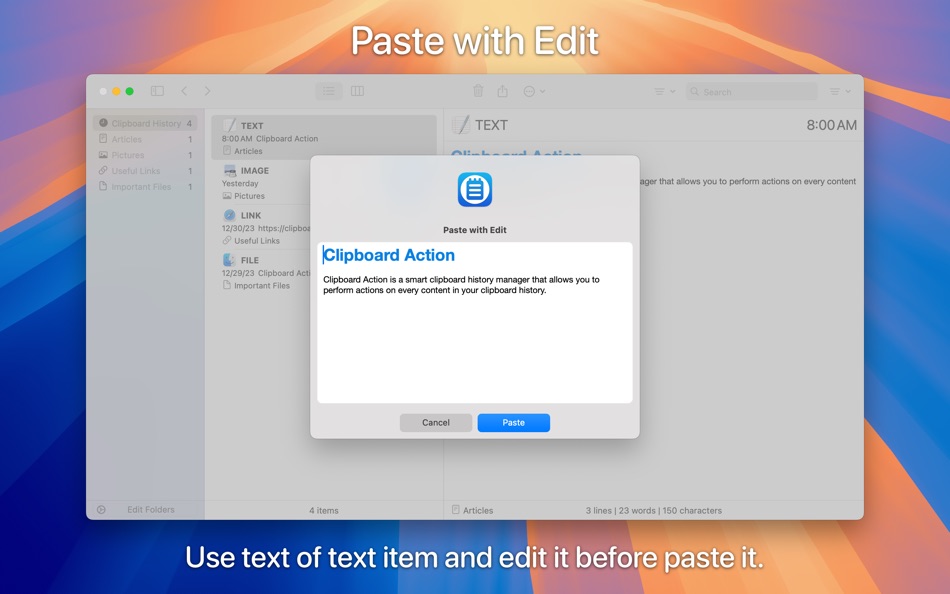Viewport: 950px width, 594px height.
Task: Click the LINK item's Safari icon
Action: [230, 215]
